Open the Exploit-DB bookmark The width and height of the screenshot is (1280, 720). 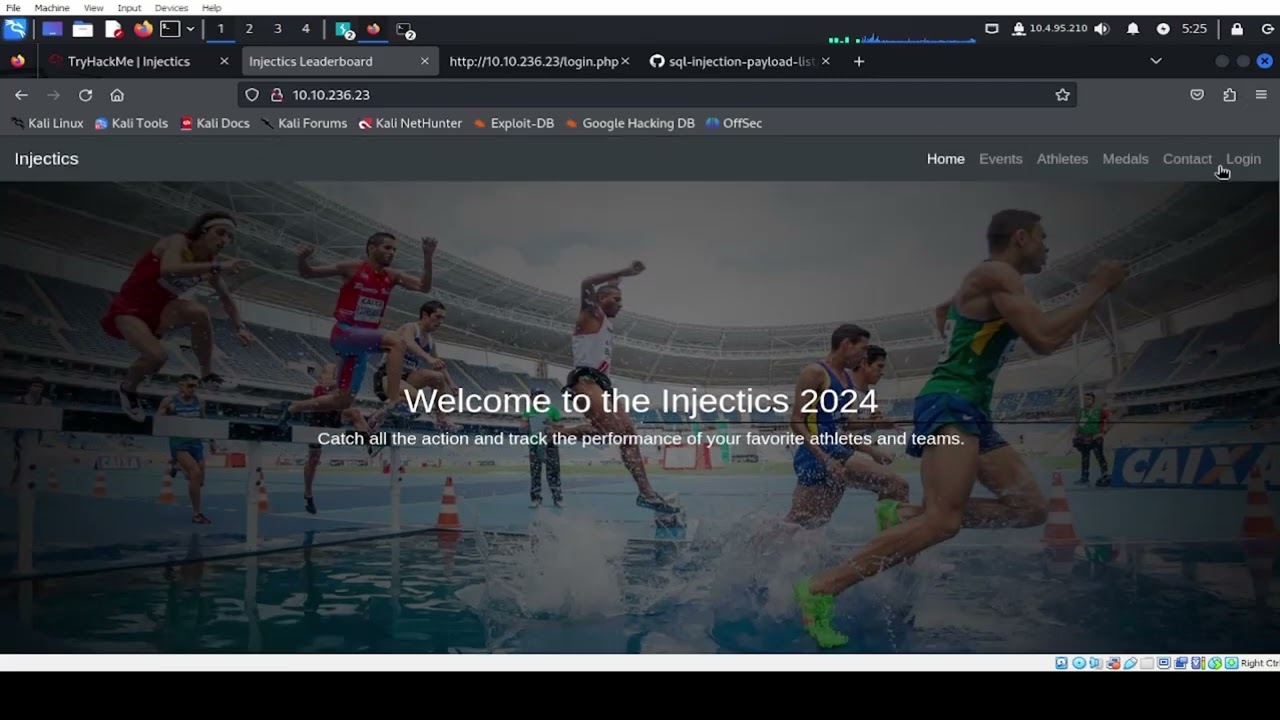pyautogui.click(x=513, y=123)
